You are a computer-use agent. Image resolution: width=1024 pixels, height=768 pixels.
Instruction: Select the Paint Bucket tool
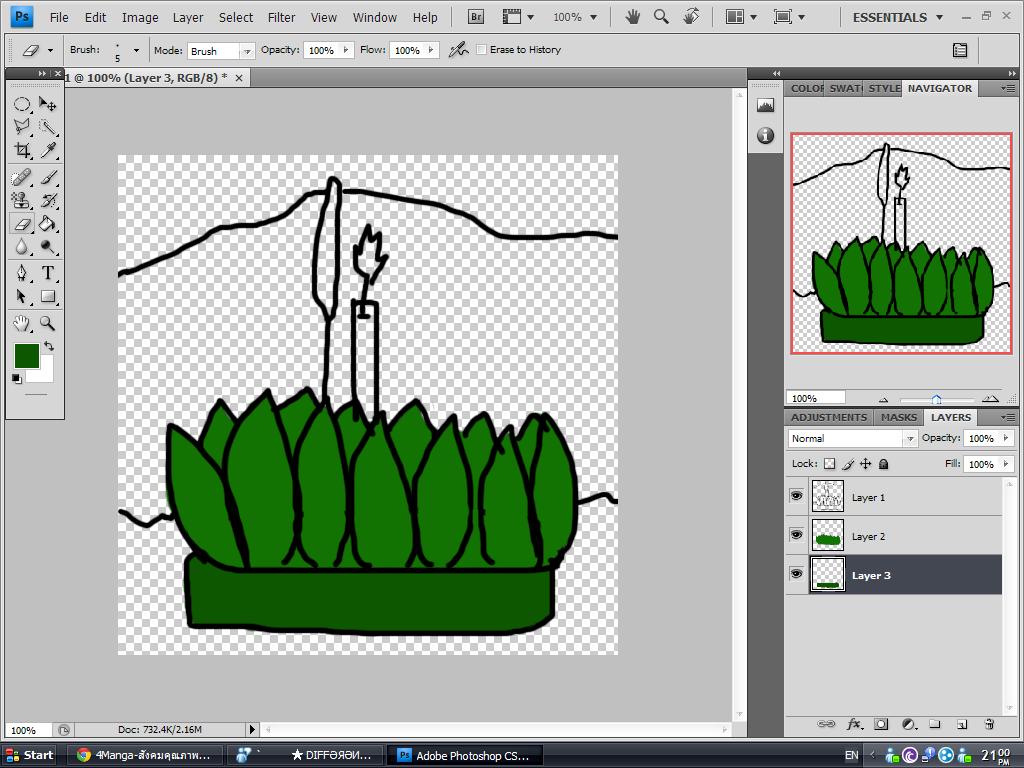[47, 224]
